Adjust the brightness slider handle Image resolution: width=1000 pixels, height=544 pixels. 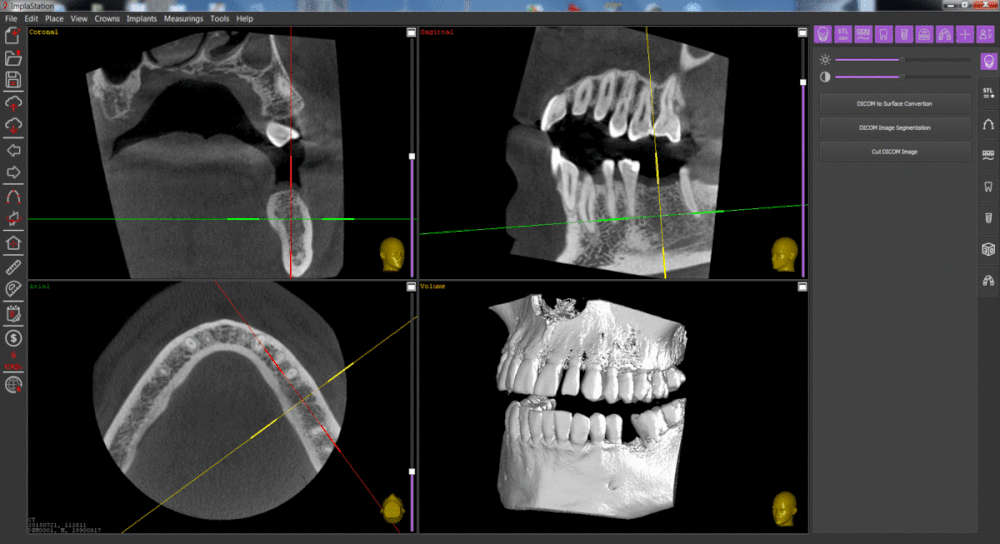(902, 59)
